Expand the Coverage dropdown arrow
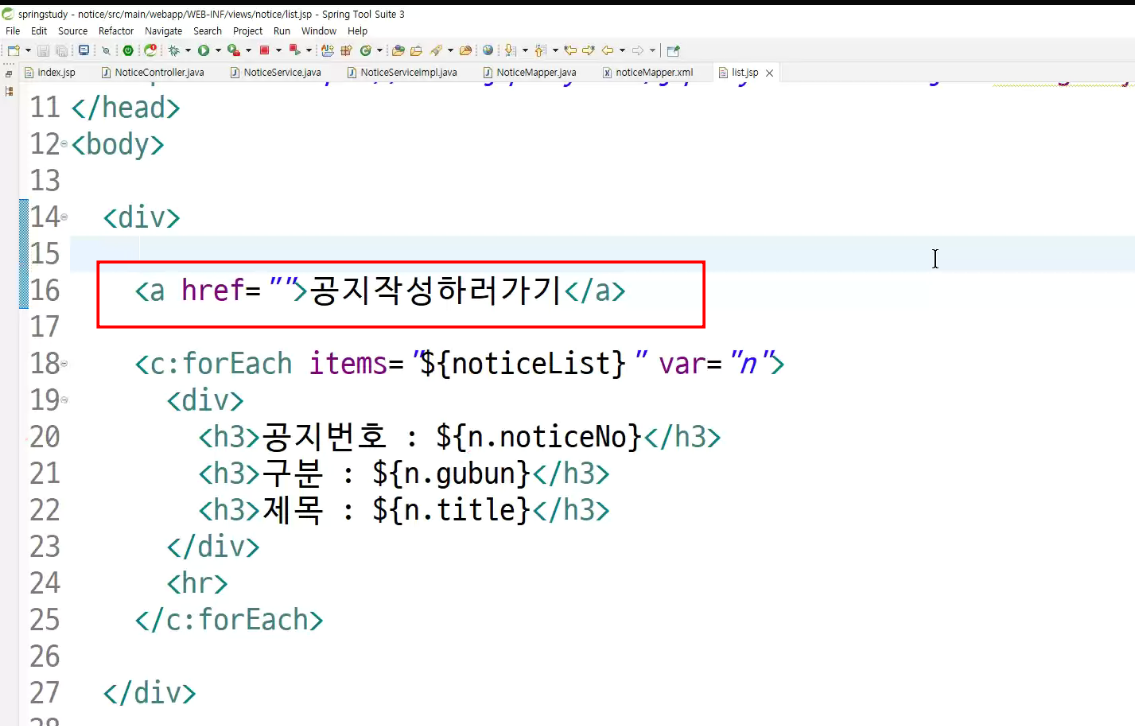Screen dimensions: 1135x726 pos(248,51)
